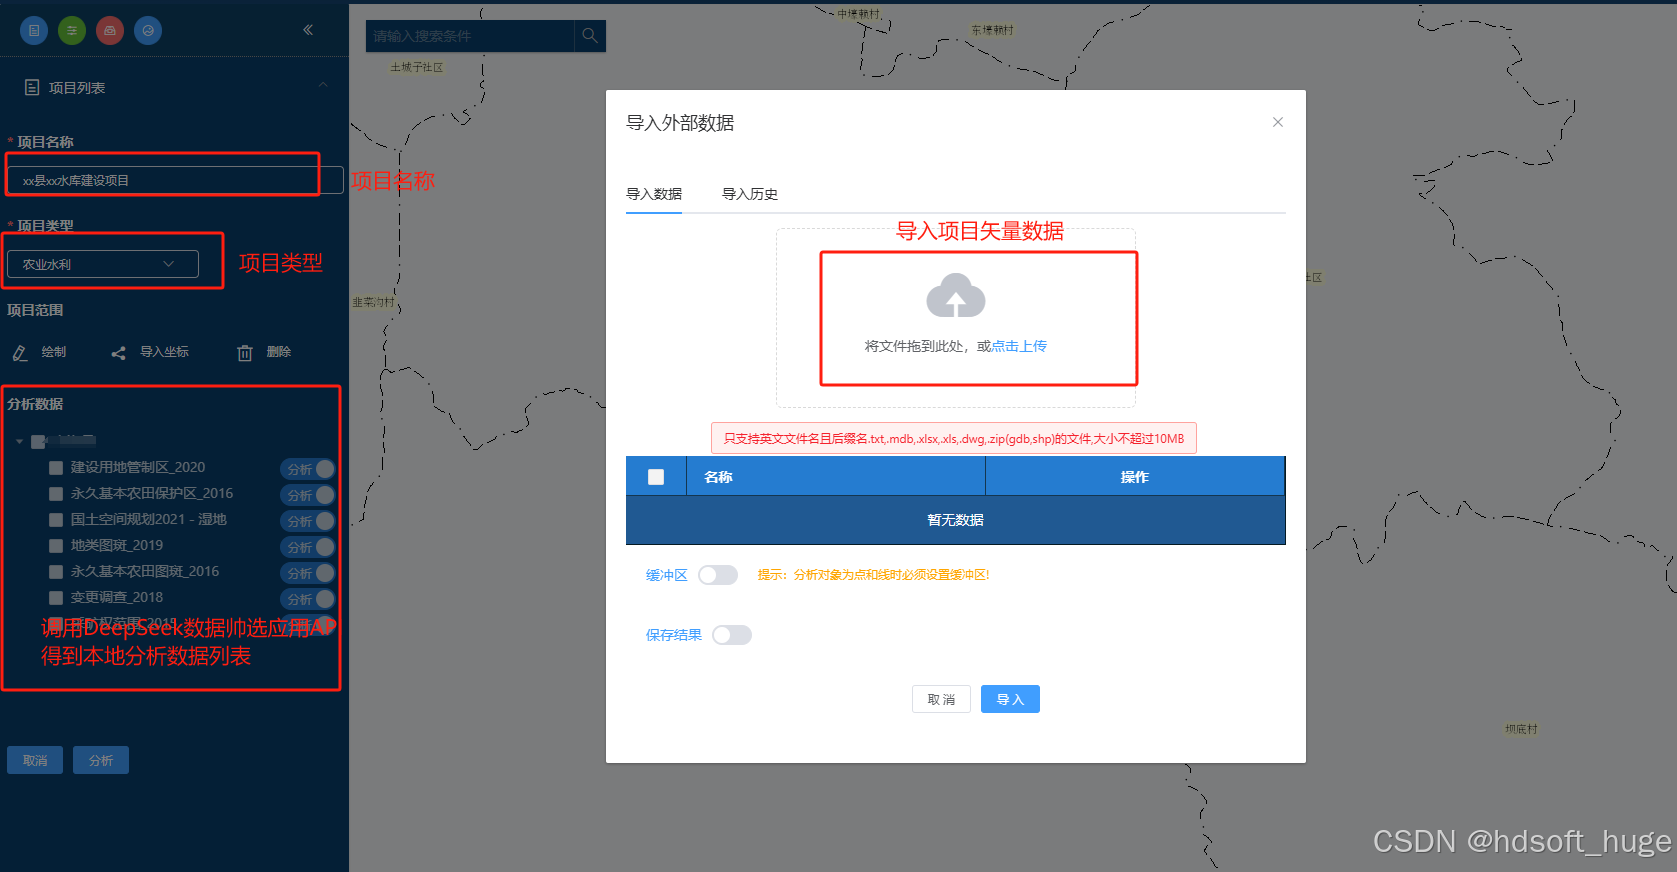
Task: Click the 项目名称 input field
Action: coord(175,180)
